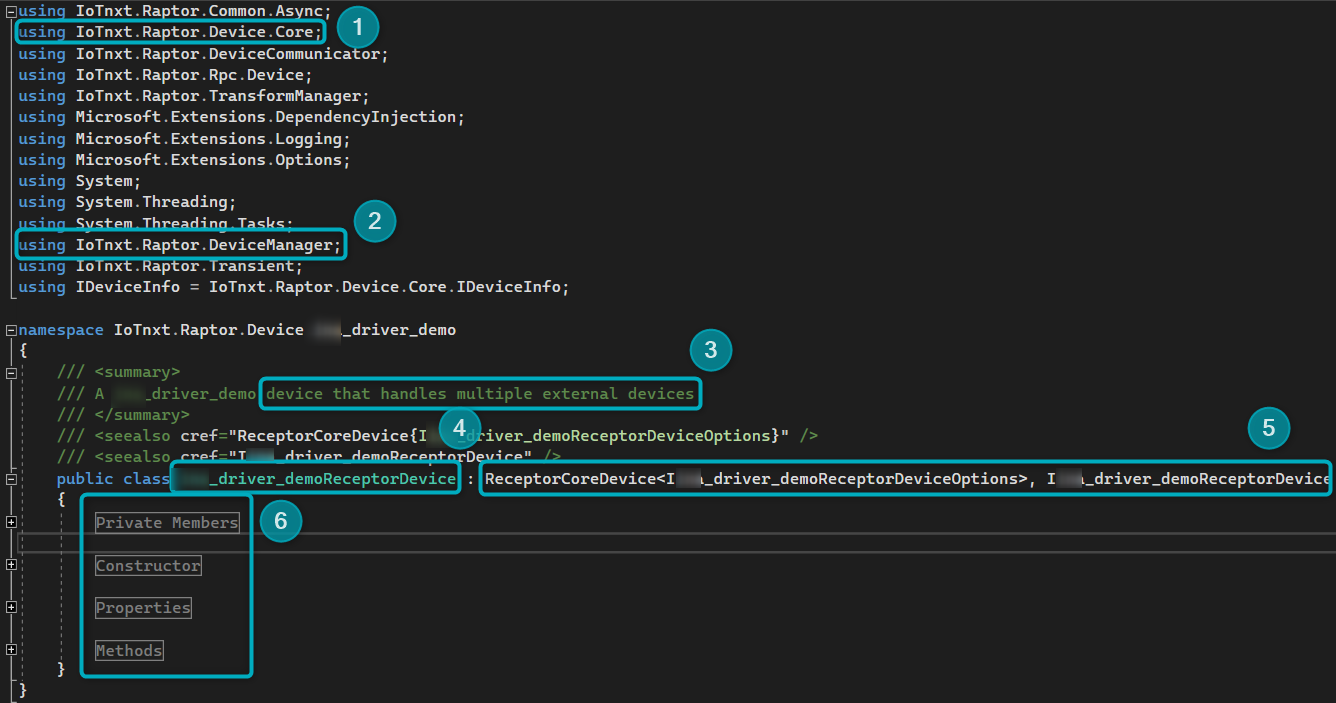Expand Properties region using its plus icon
1336x703 pixels.
11,607
